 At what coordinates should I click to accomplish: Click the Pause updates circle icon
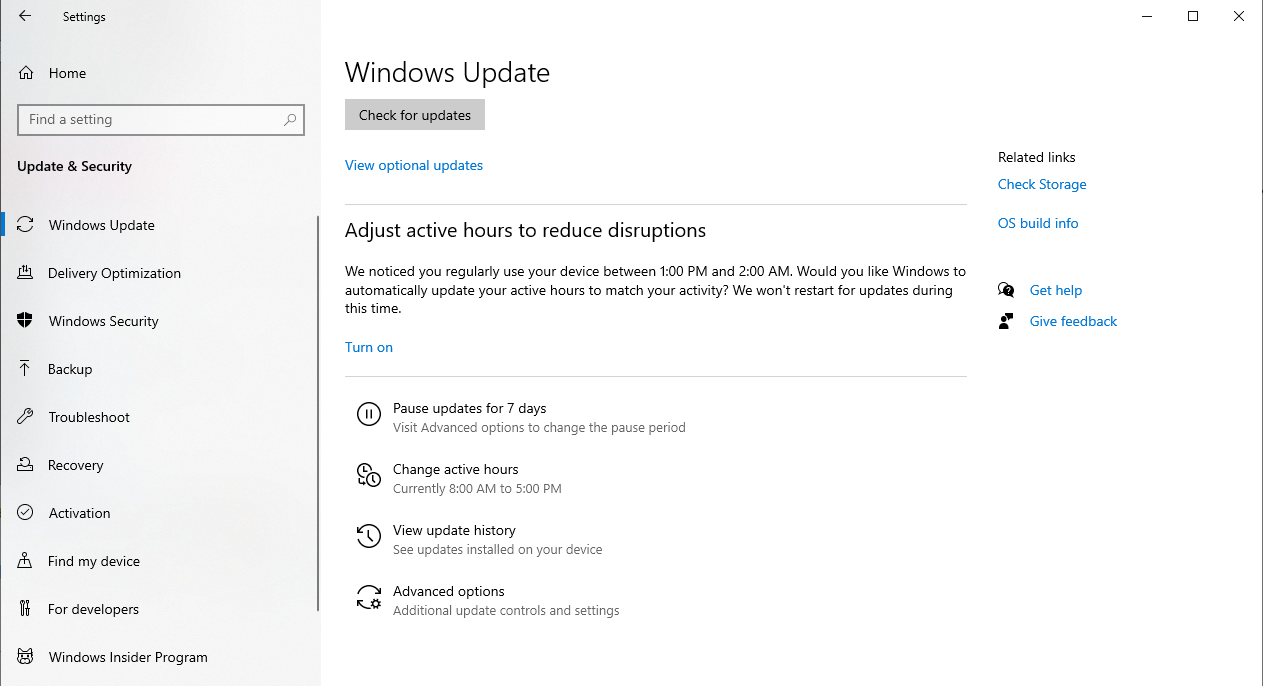pyautogui.click(x=369, y=415)
